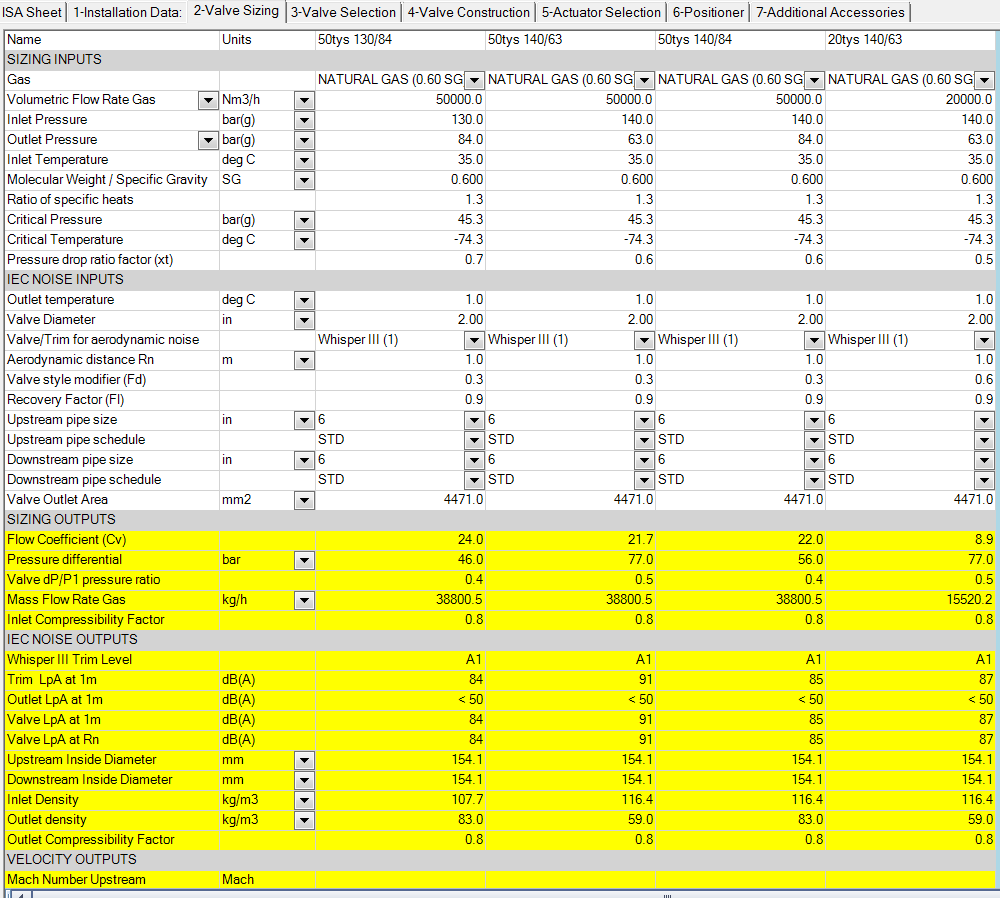Screen dimensions: 1000x898
Task: Open the Molecular Weight SG units dropdown
Action: (304, 180)
